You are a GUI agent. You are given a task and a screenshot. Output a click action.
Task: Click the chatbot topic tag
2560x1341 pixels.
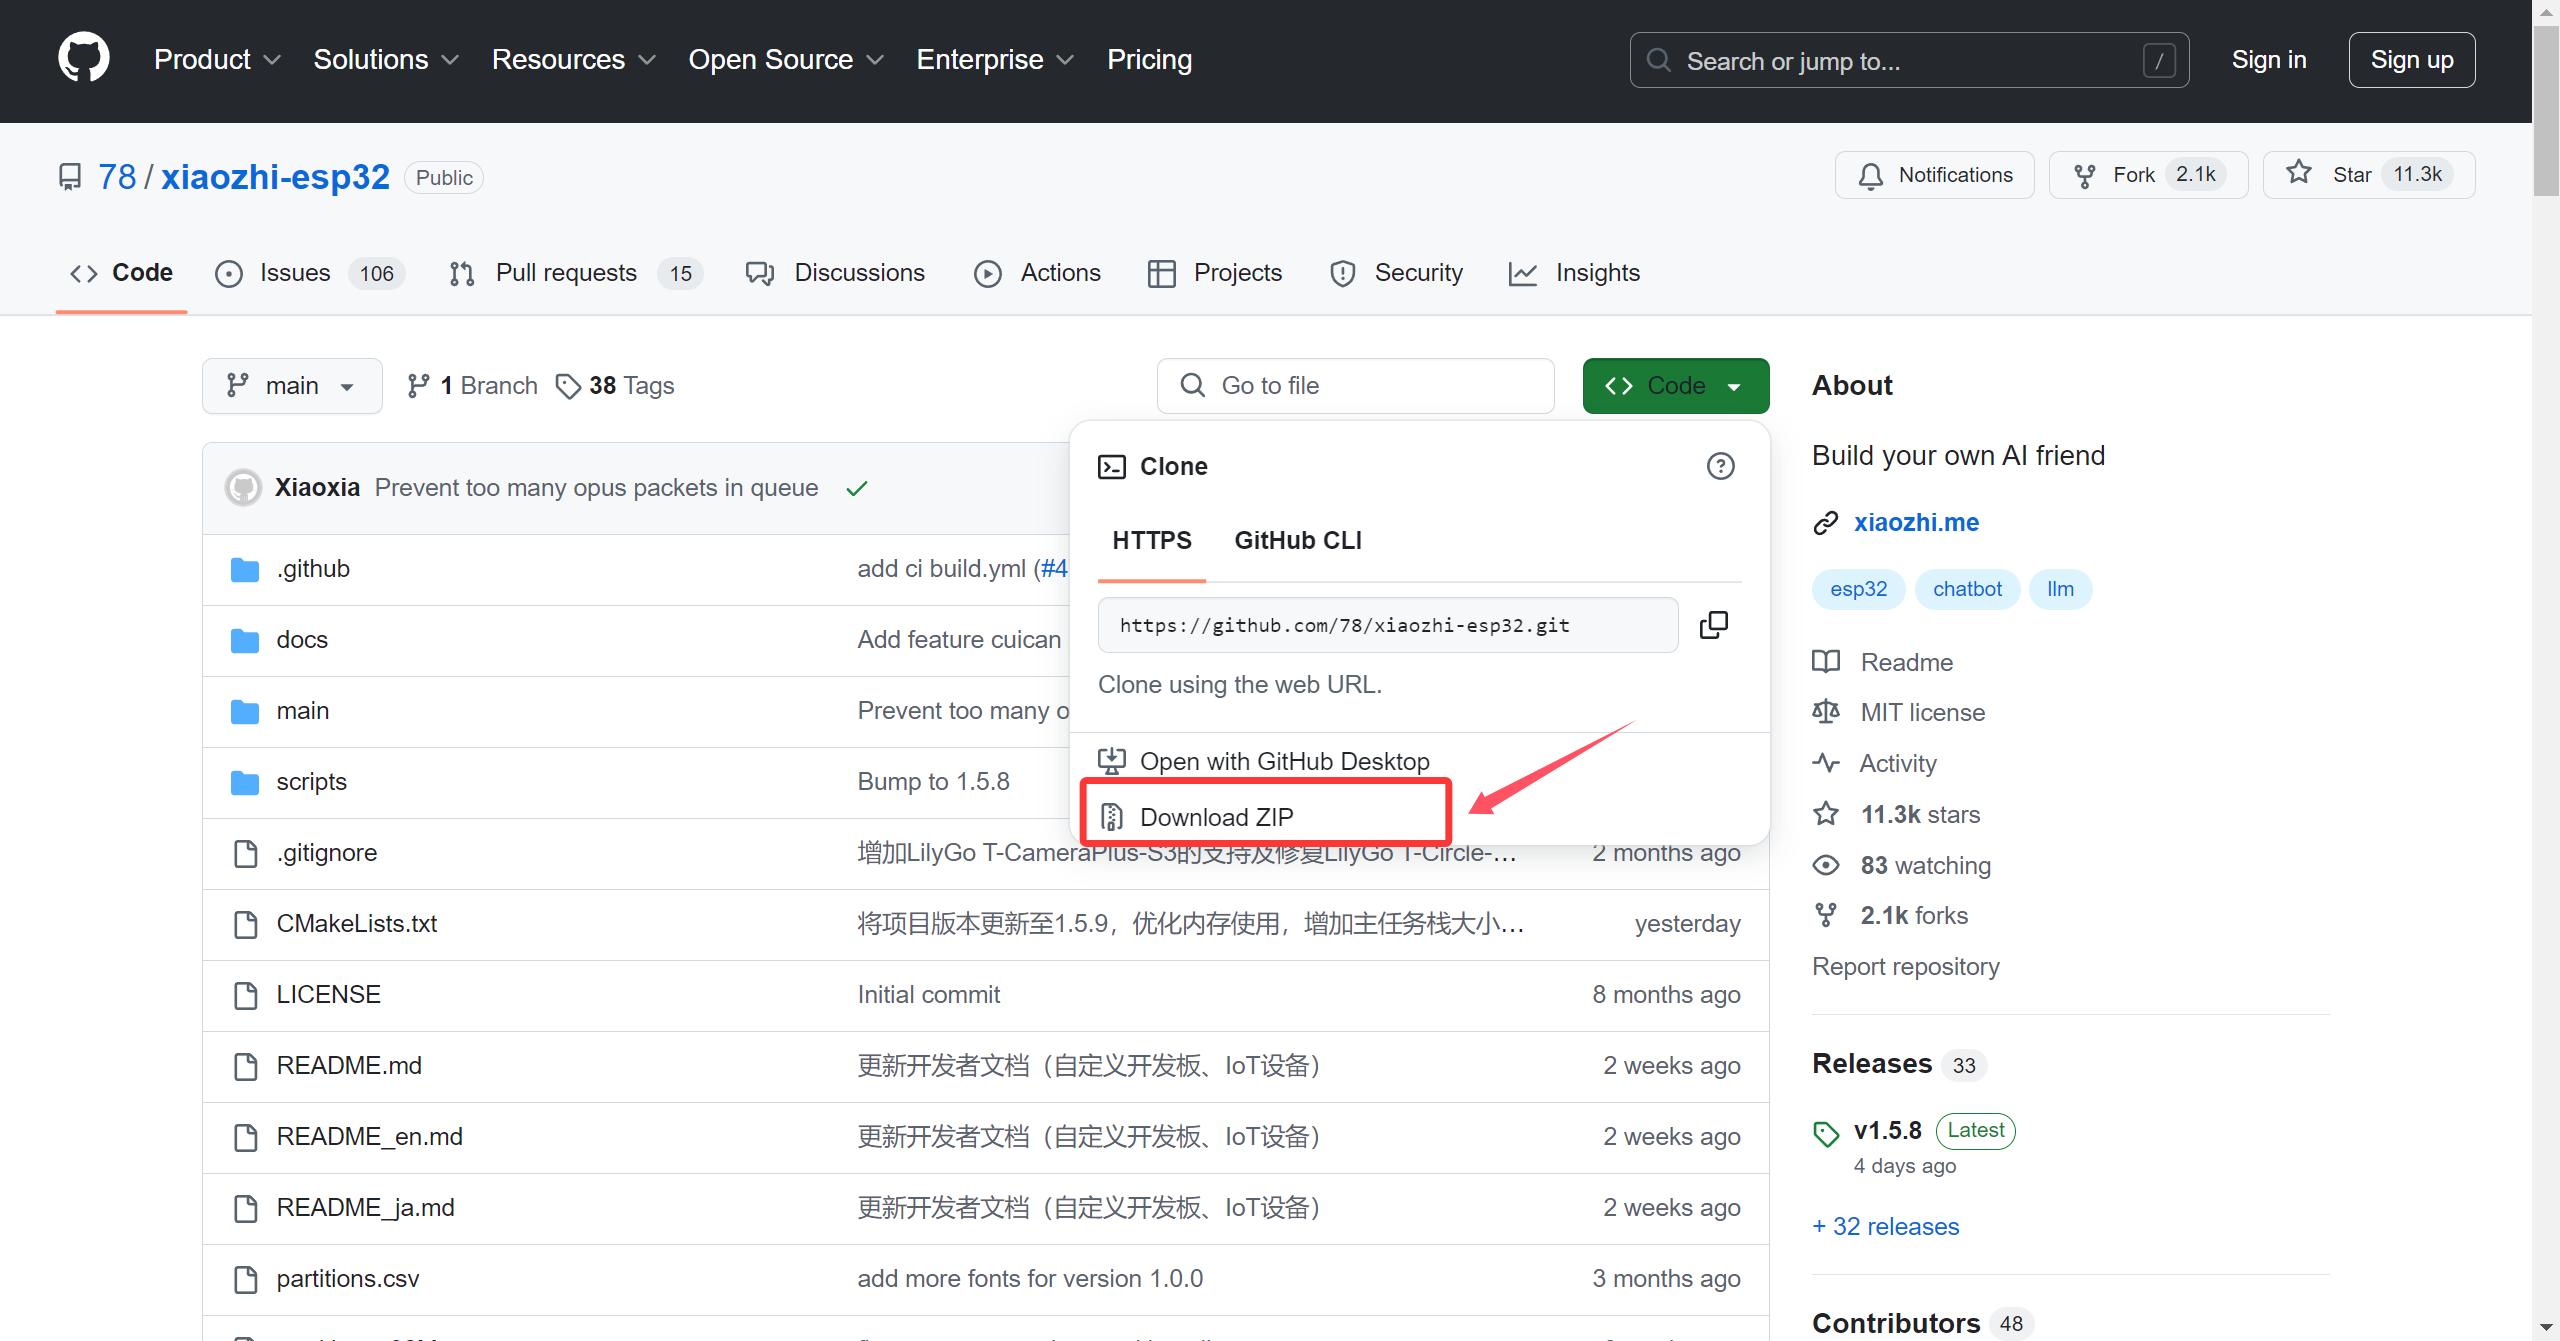[x=1967, y=589]
